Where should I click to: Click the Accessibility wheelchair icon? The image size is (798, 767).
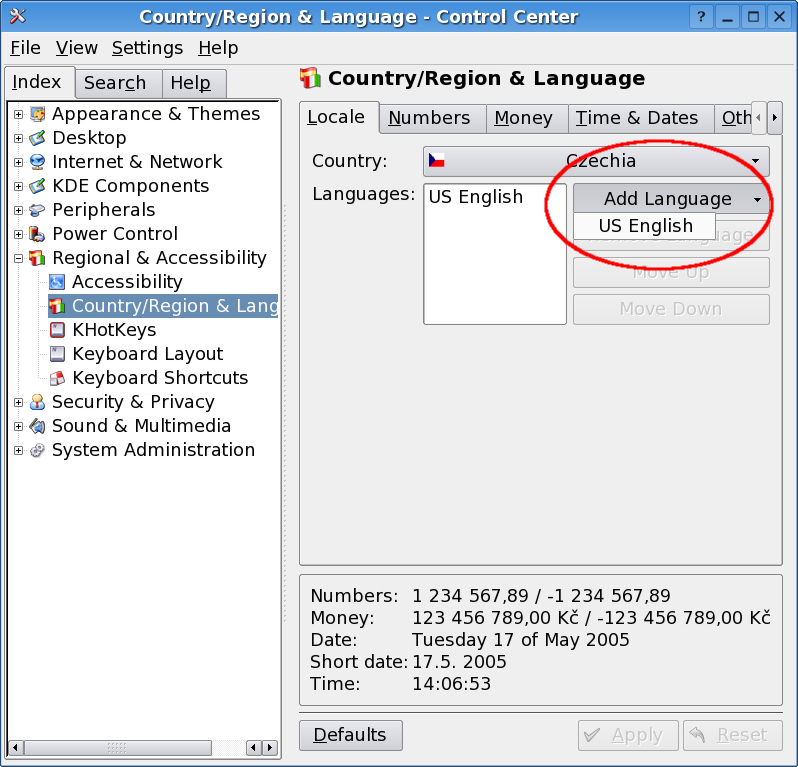tap(57, 282)
